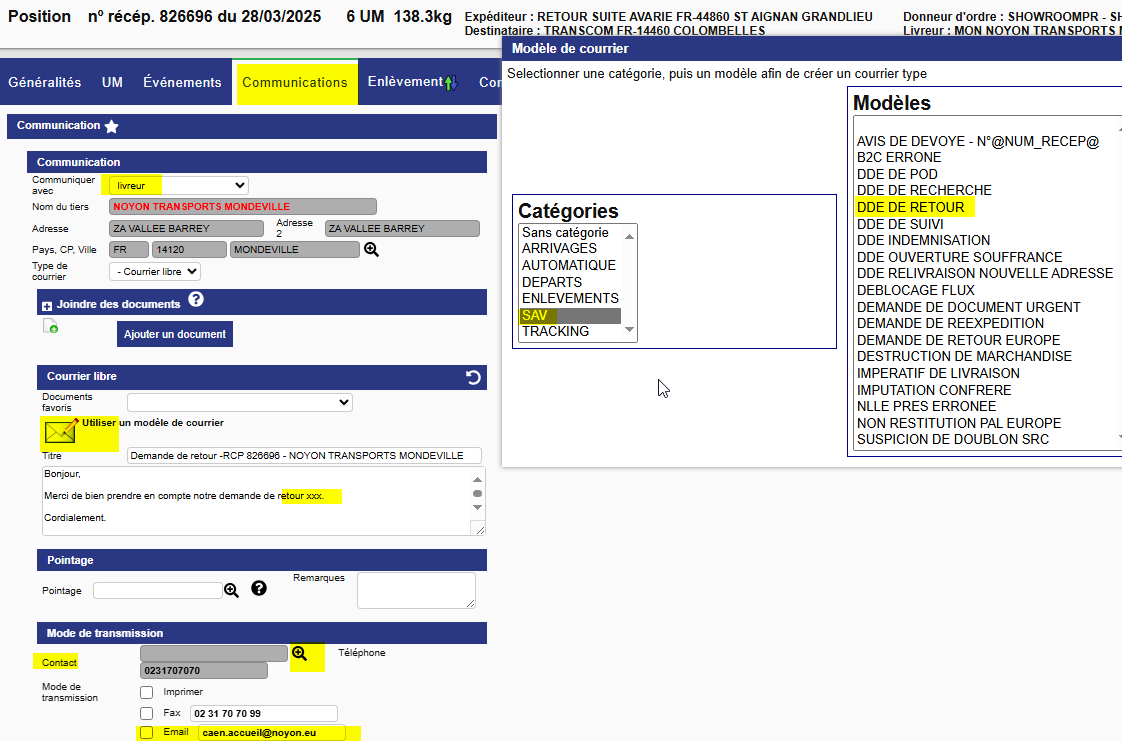The width and height of the screenshot is (1122, 741).
Task: Open the Événements tab
Action: point(182,82)
